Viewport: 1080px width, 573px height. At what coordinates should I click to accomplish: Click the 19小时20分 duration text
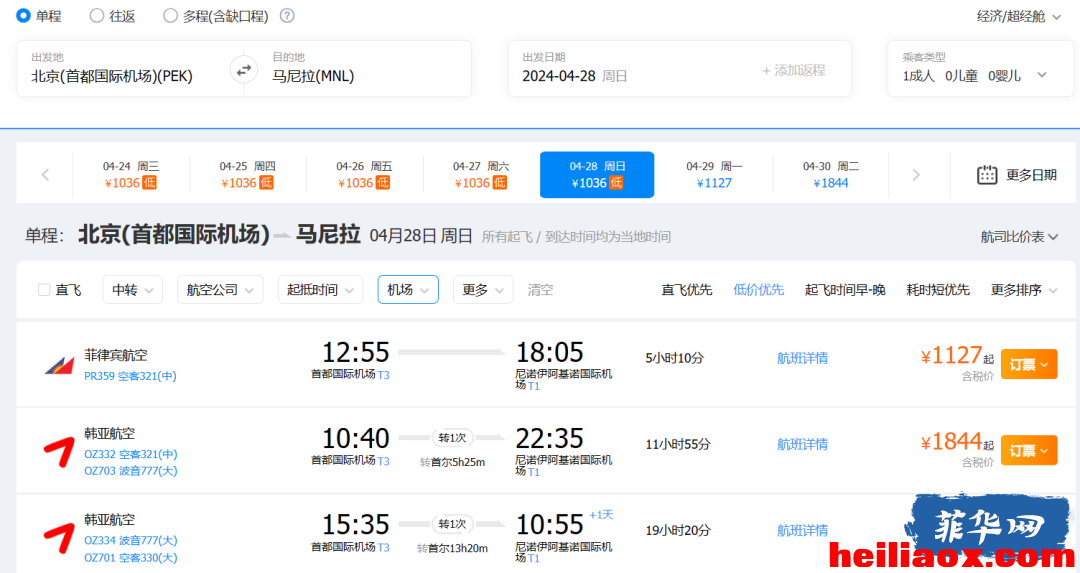[x=678, y=530]
